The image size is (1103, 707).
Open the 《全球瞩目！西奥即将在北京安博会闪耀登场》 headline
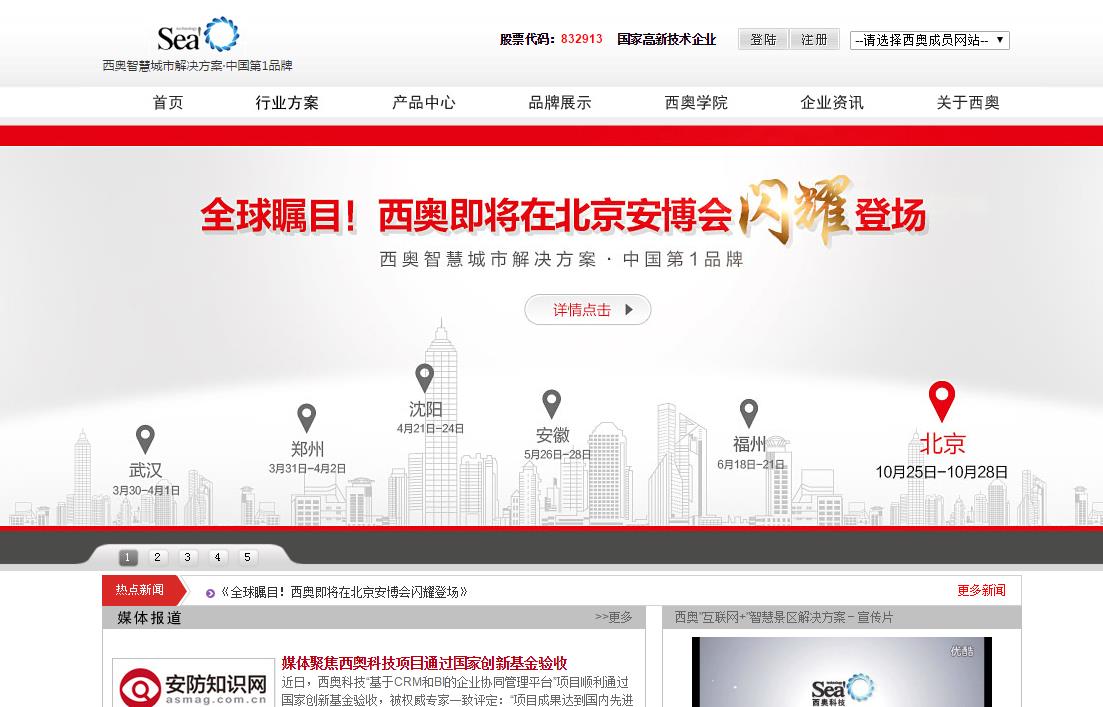click(343, 592)
